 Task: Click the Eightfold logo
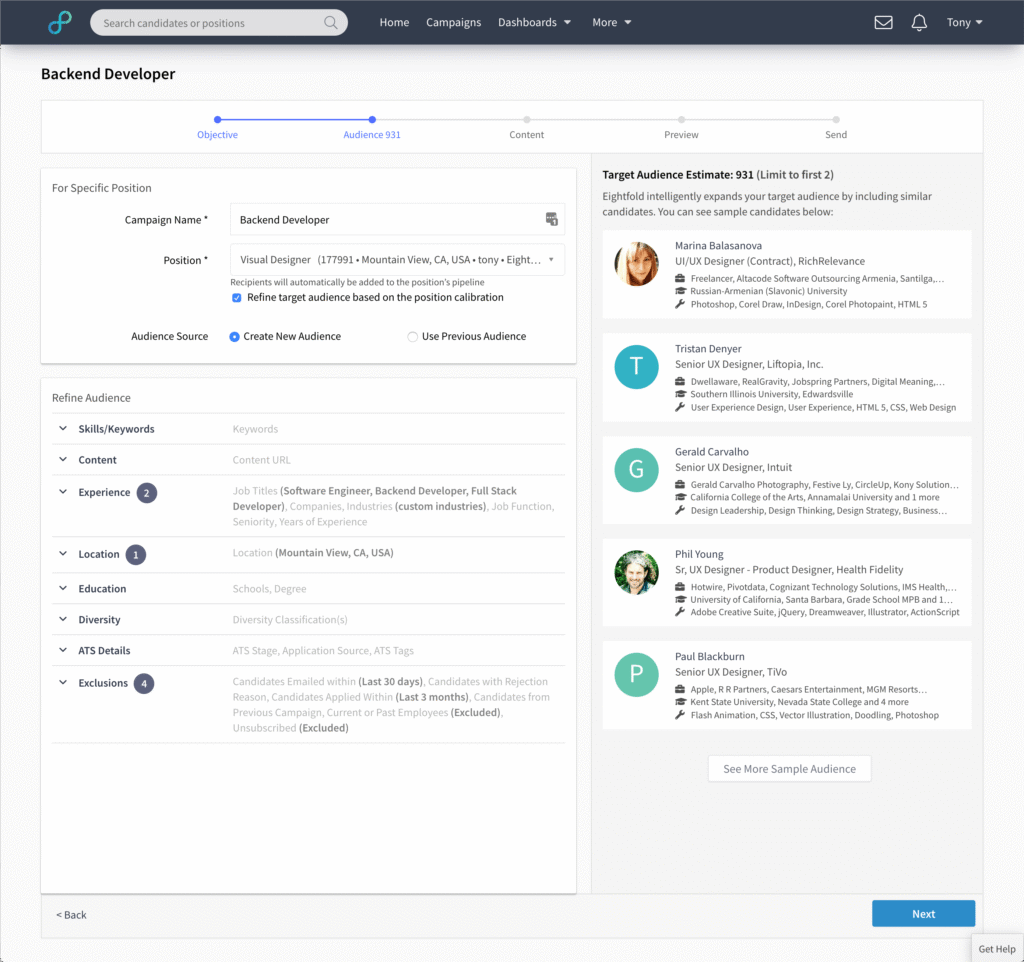click(59, 21)
